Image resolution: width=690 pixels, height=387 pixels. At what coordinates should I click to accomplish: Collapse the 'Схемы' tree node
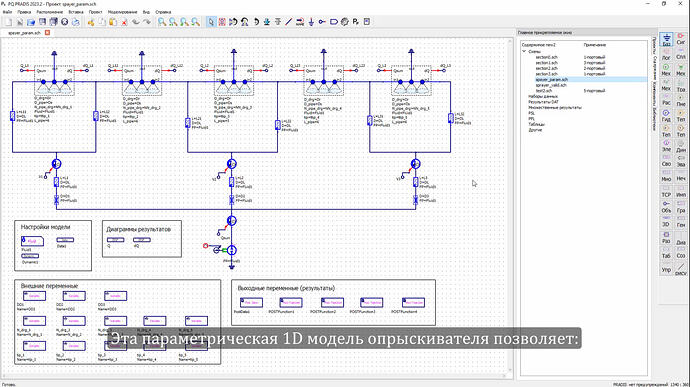point(524,52)
